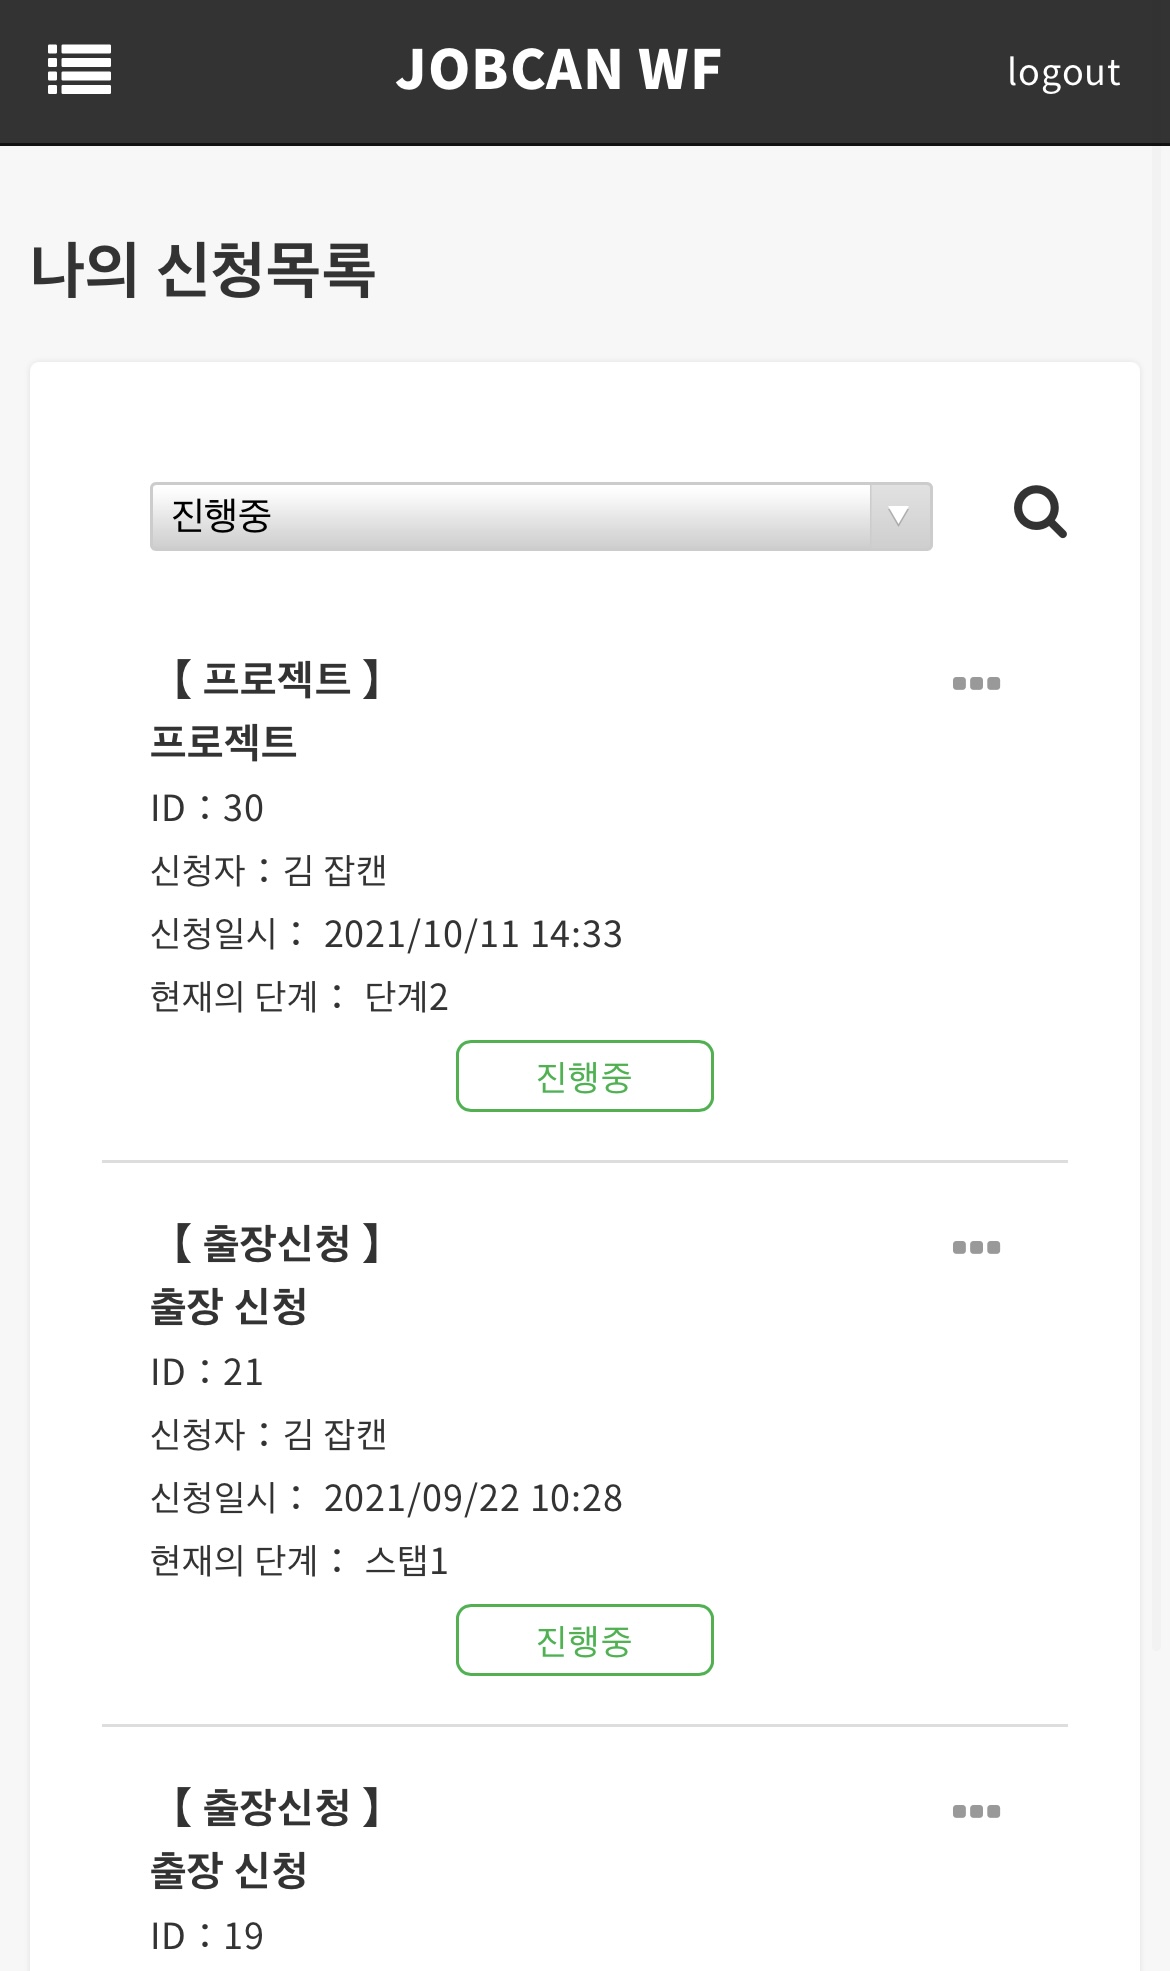Expand the 진행중 status filter dropdown
Viewport: 1170px width, 1971px height.
pos(510,516)
